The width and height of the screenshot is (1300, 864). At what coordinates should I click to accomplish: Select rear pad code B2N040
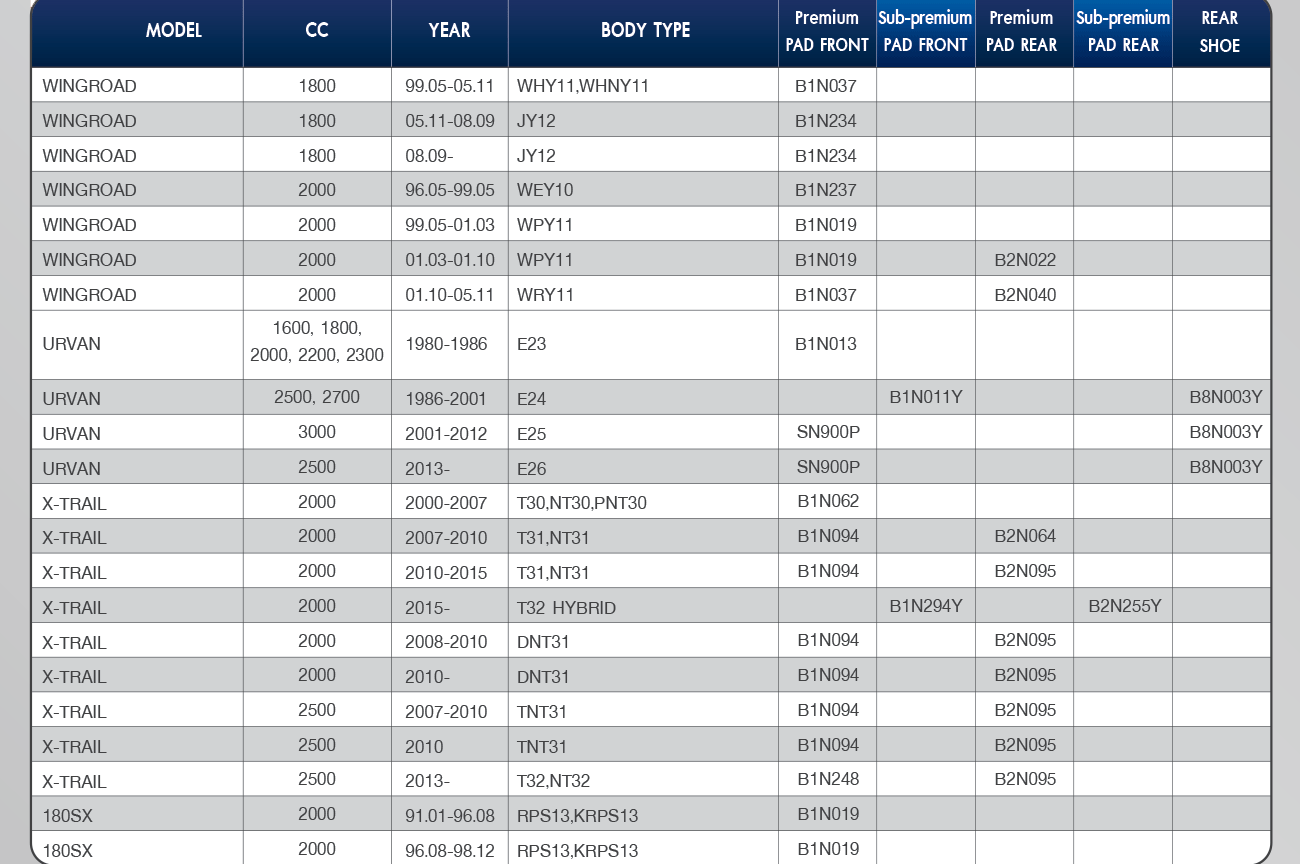[1025, 295]
